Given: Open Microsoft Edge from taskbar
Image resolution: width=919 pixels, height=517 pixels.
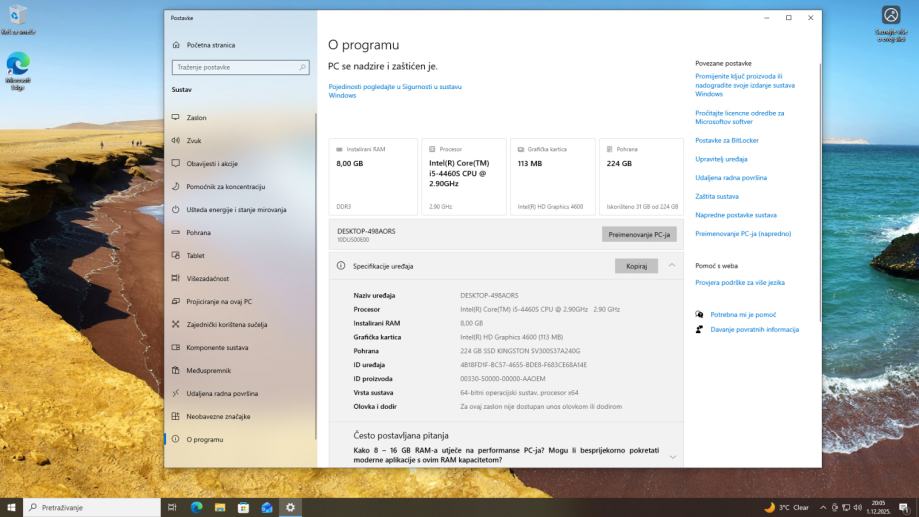Looking at the screenshot, I should click(x=196, y=508).
